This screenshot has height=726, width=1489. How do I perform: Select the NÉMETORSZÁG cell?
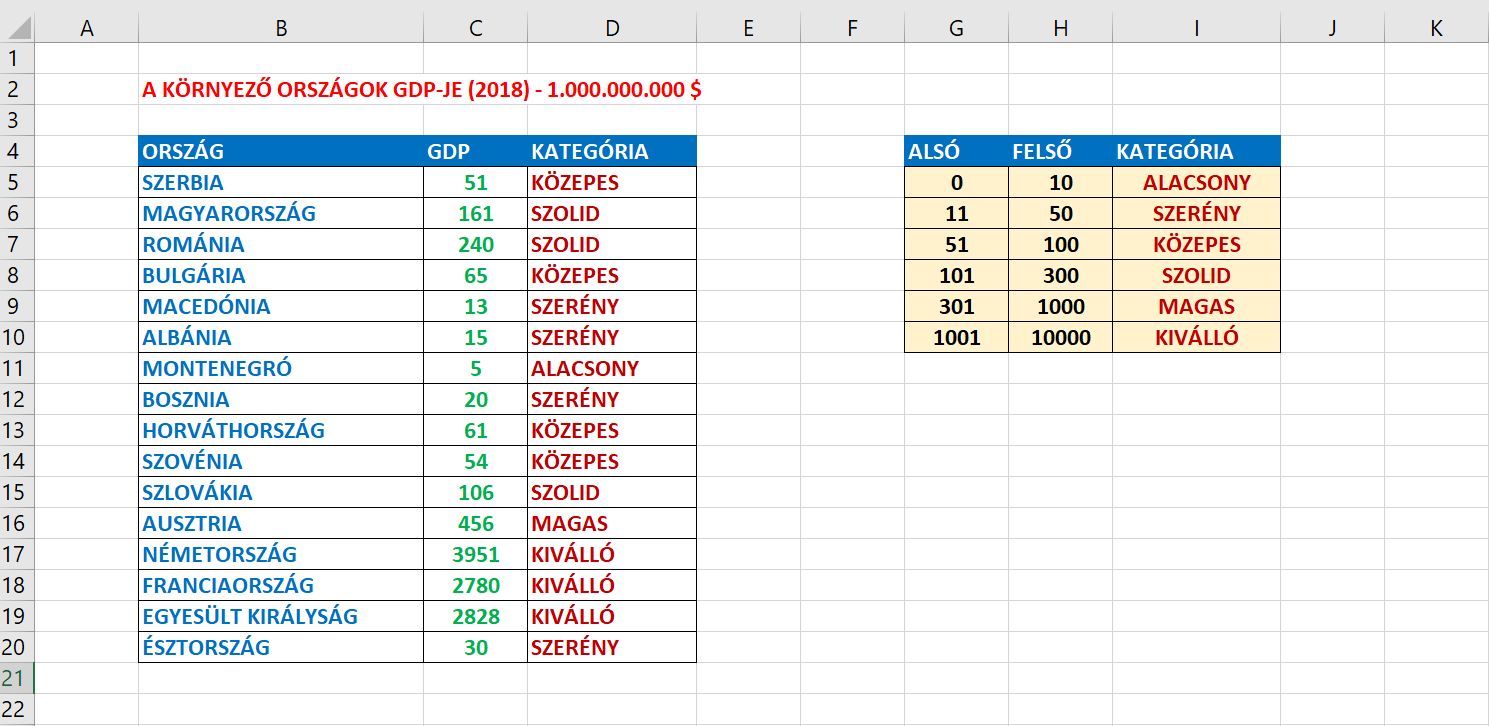281,554
